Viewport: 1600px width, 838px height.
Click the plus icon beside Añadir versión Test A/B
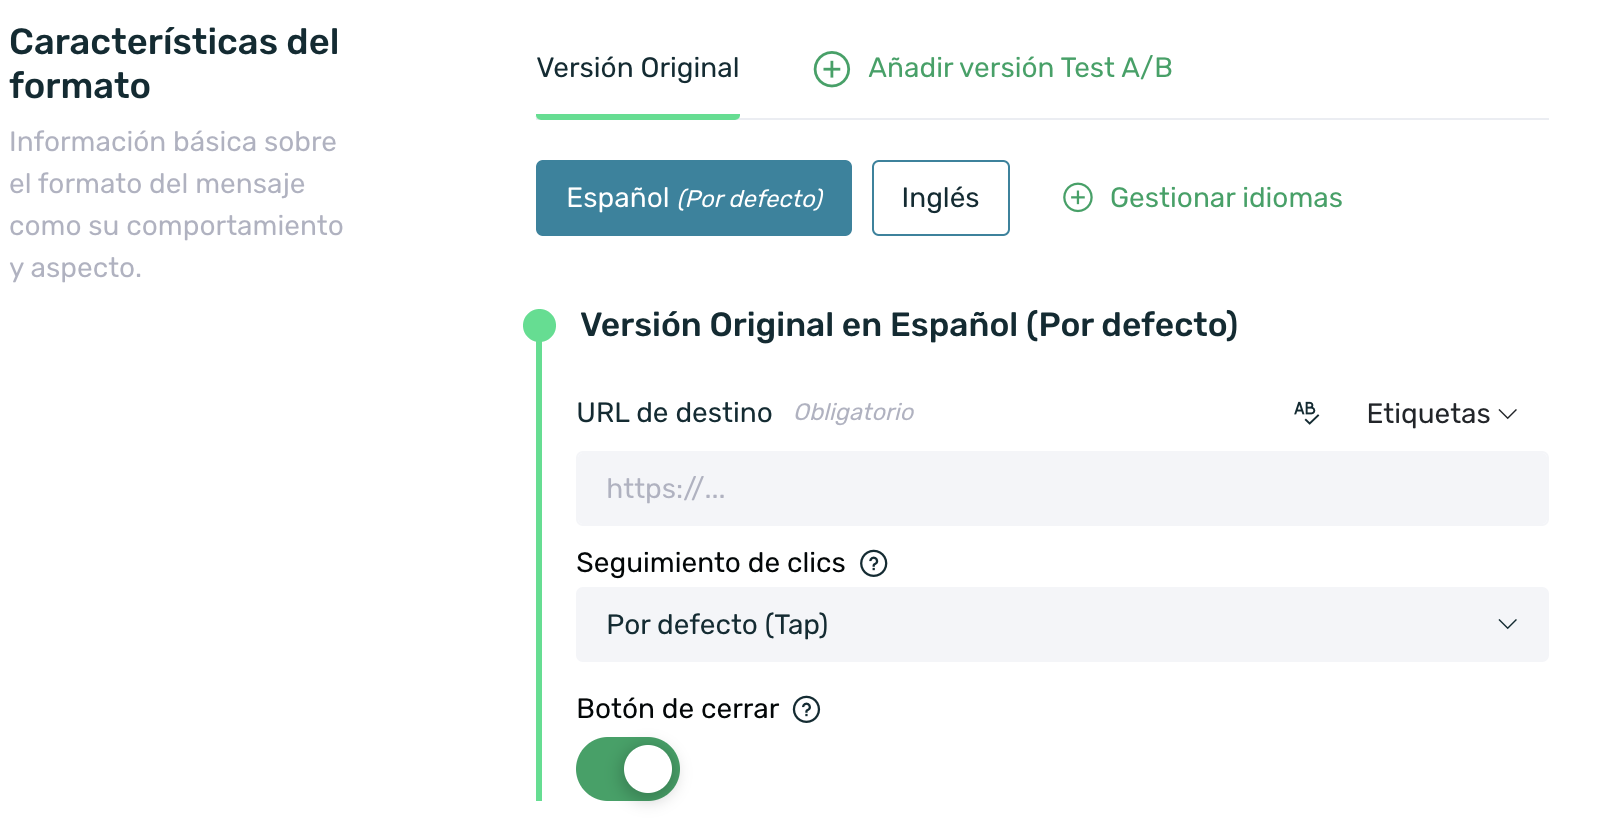(831, 69)
